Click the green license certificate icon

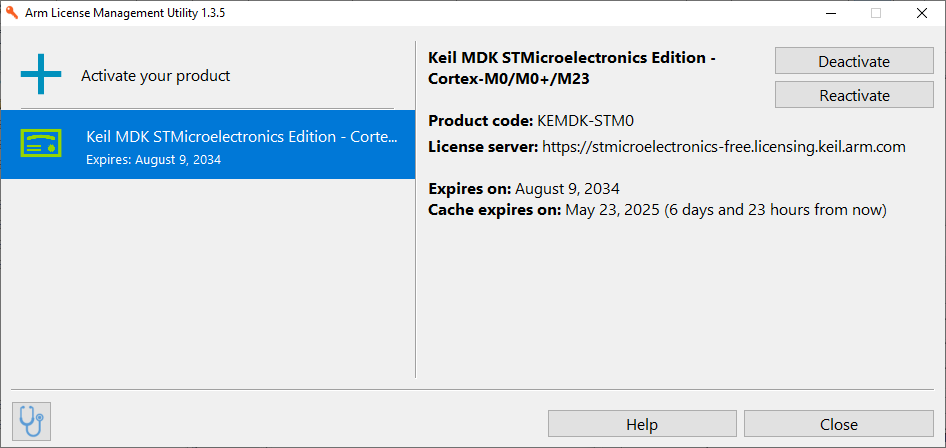point(41,144)
